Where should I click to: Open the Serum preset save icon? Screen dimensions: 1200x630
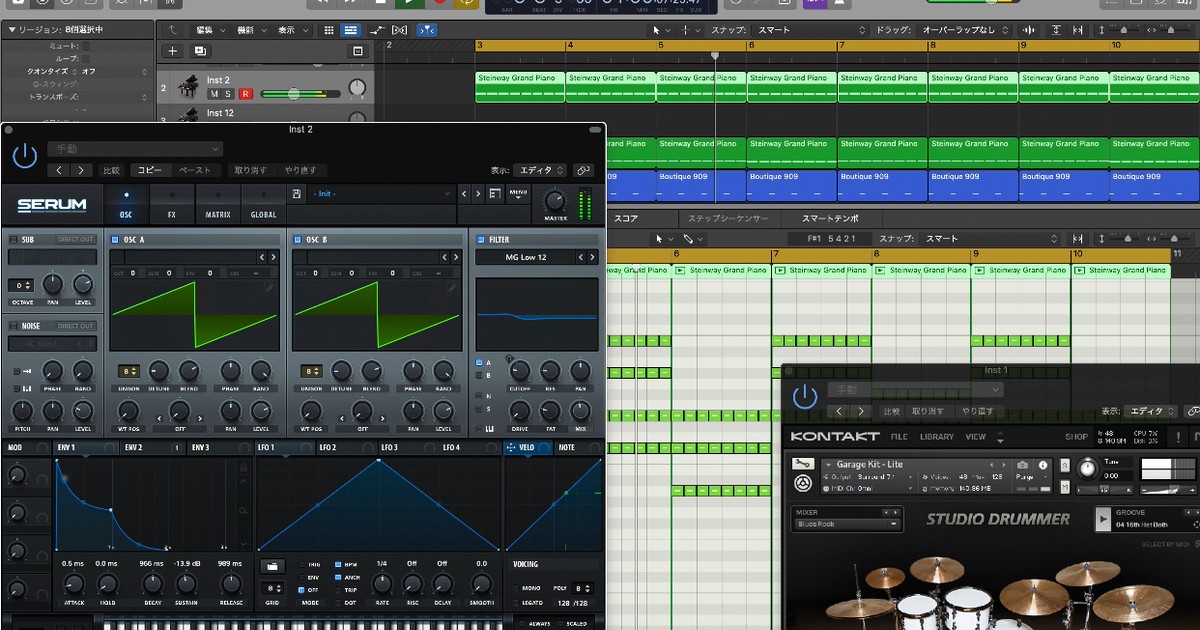(x=297, y=194)
